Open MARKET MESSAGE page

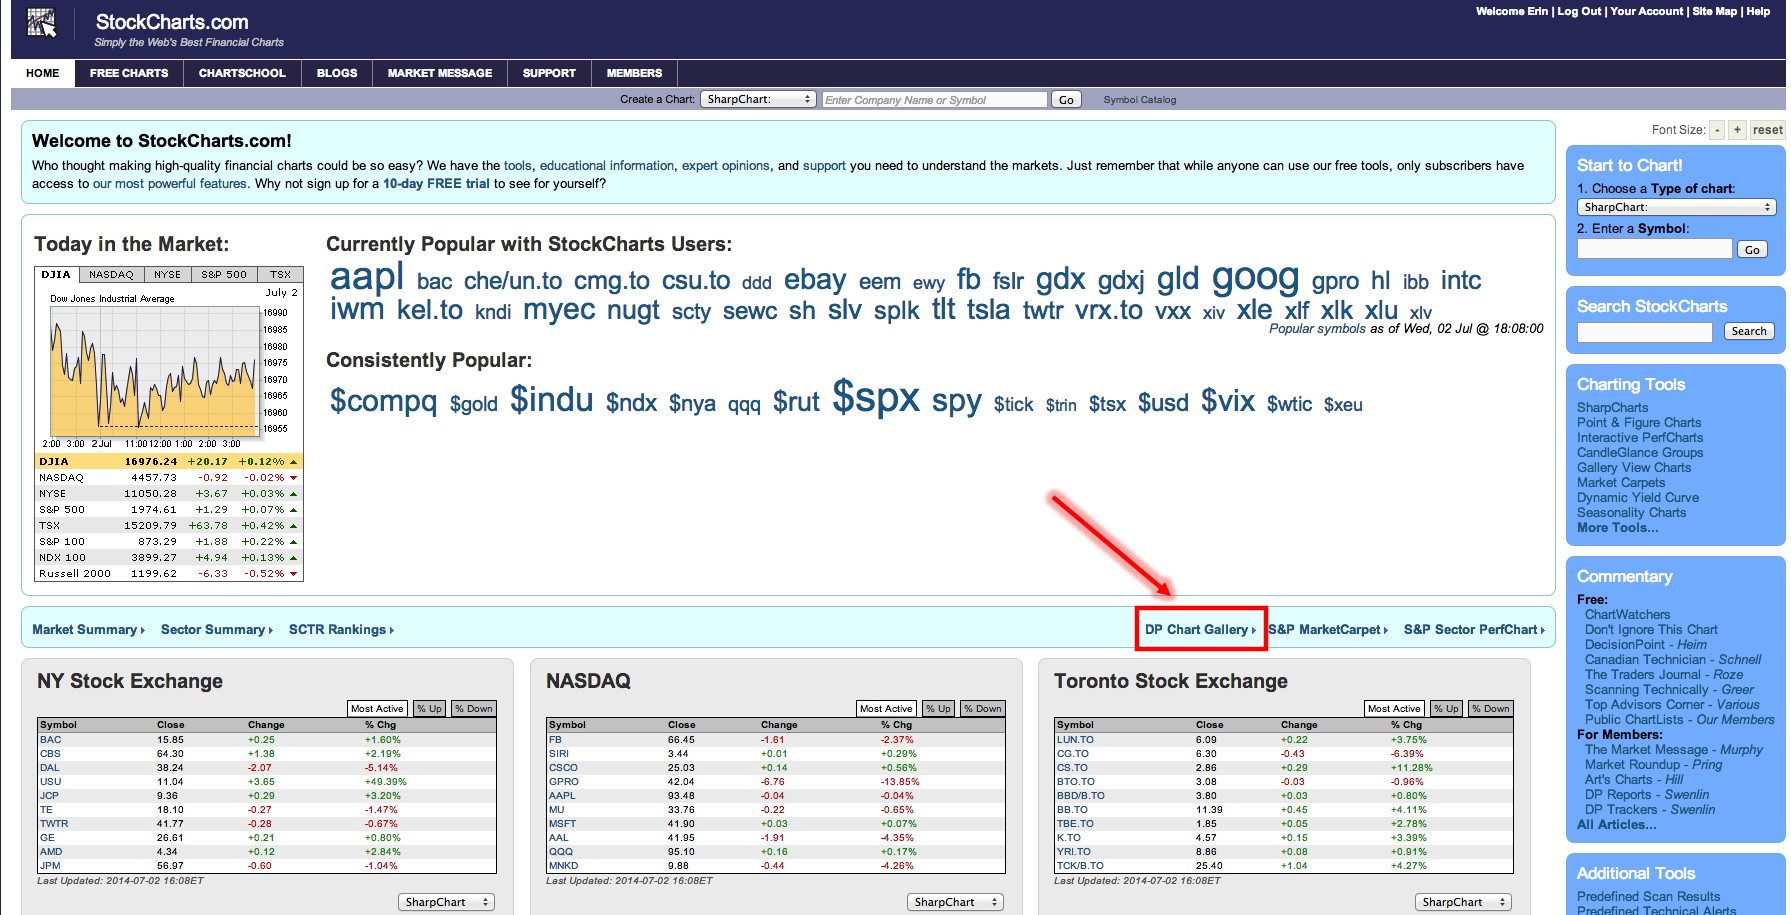click(440, 73)
